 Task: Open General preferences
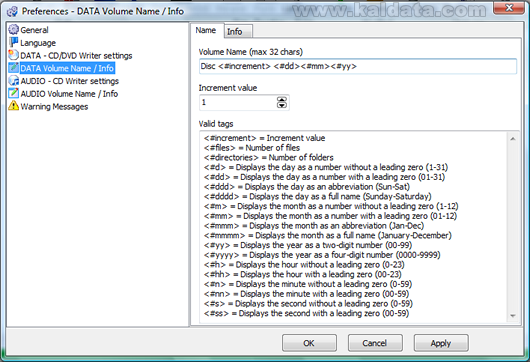click(x=34, y=30)
